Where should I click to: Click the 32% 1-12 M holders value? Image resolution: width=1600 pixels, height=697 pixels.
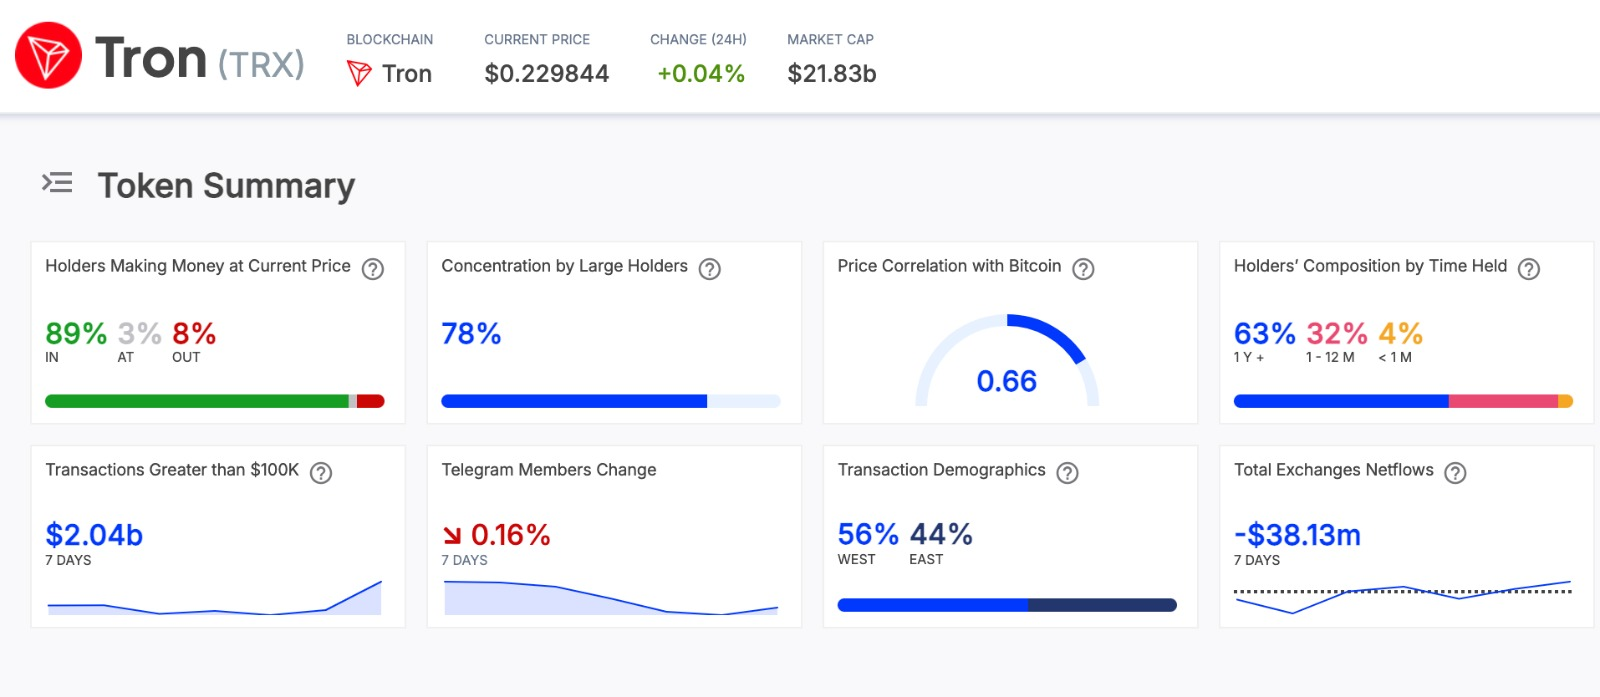1336,334
